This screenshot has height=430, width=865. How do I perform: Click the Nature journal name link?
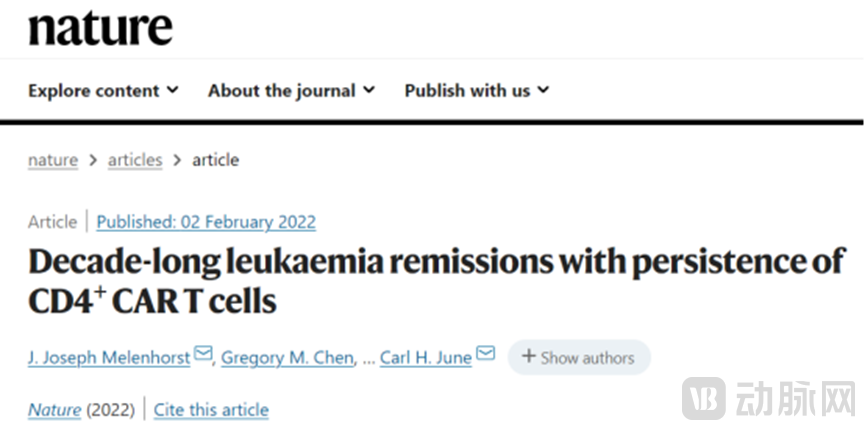54,410
